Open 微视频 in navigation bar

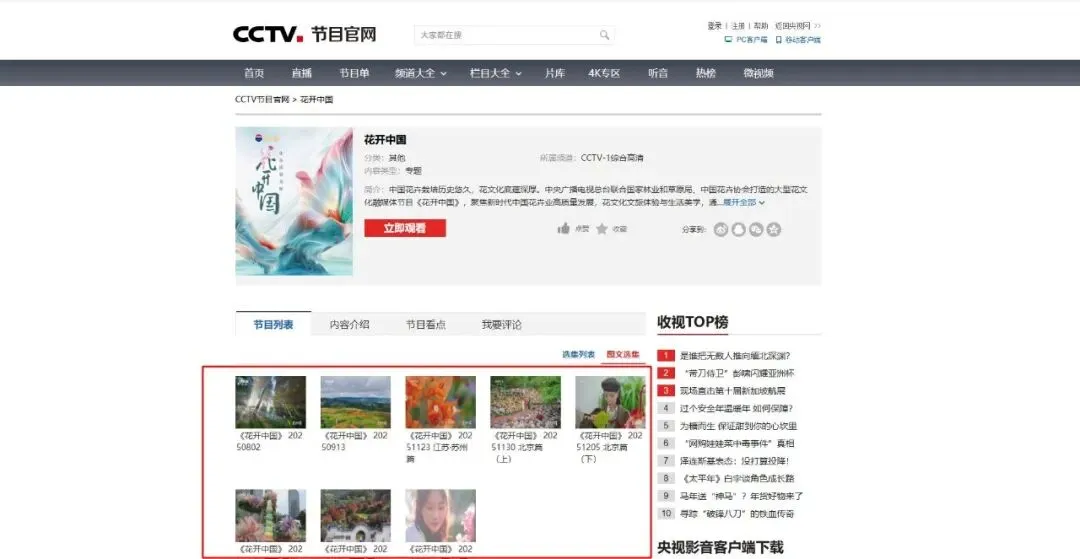pos(758,73)
